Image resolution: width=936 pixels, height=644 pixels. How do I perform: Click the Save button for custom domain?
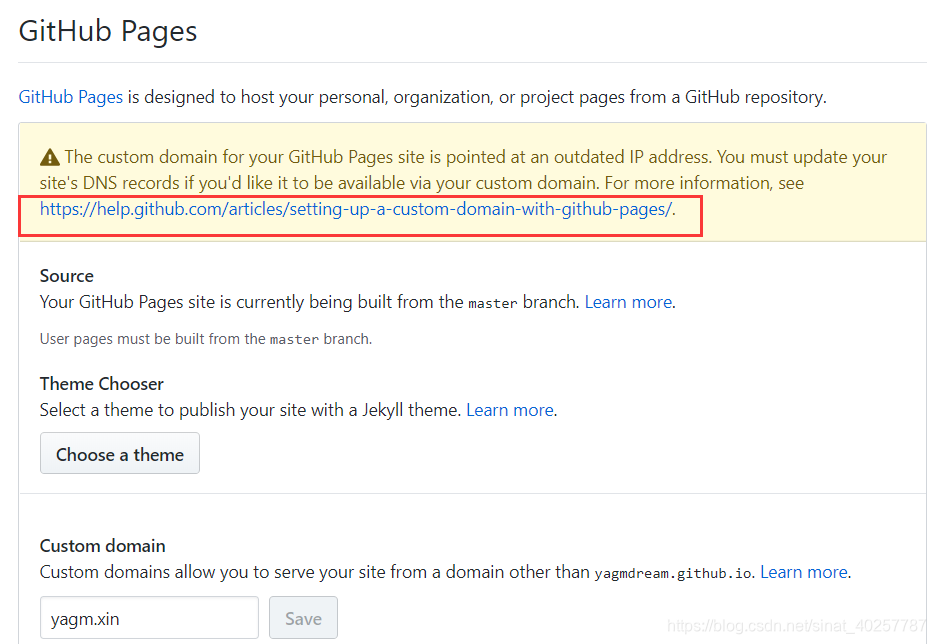303,618
